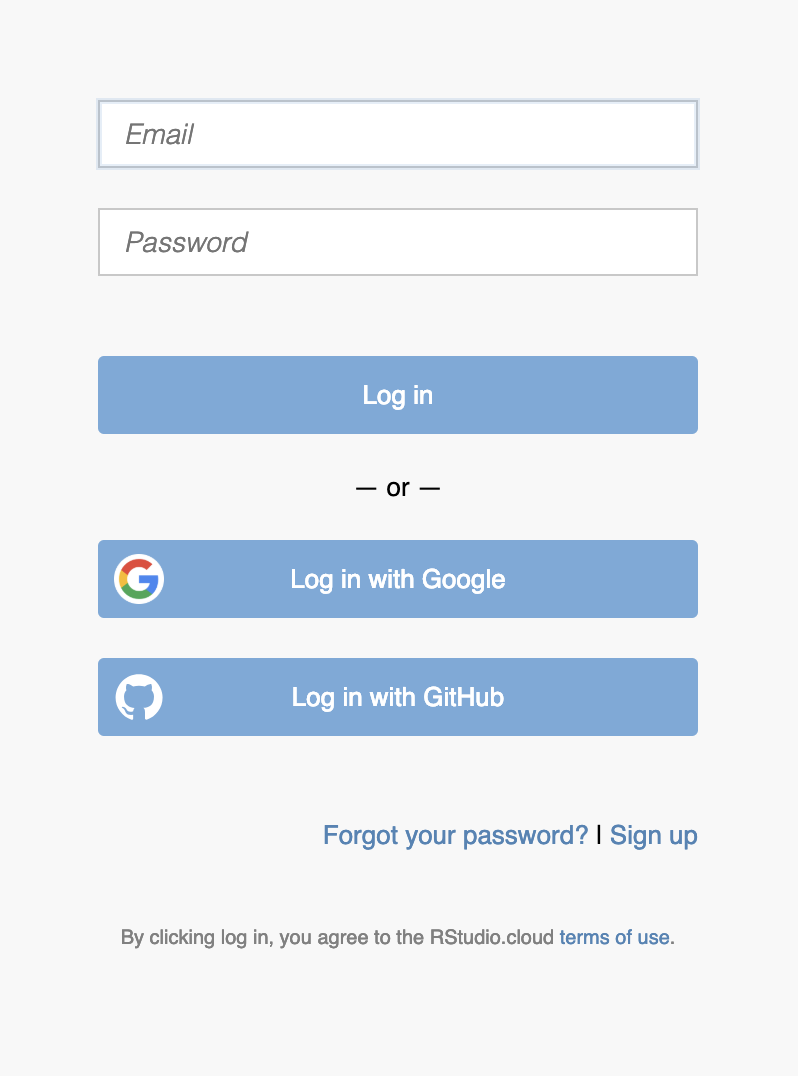
Task: Submit the form with the Log in label
Action: click(x=397, y=395)
